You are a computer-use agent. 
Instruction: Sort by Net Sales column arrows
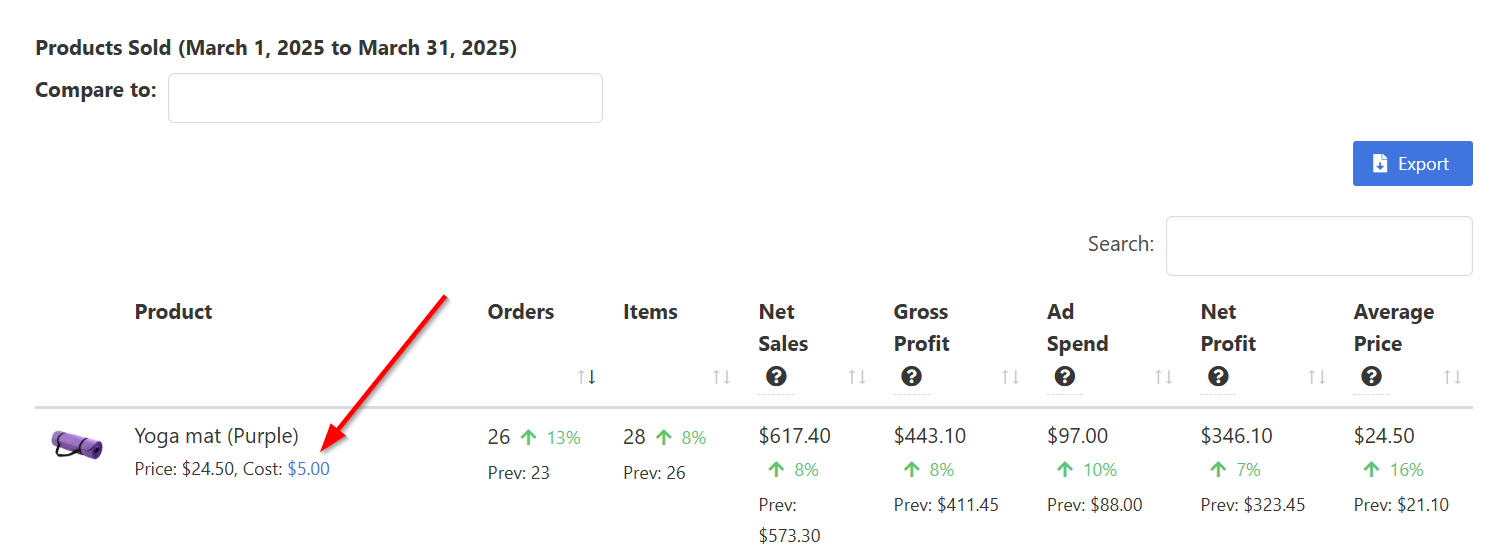(x=857, y=377)
